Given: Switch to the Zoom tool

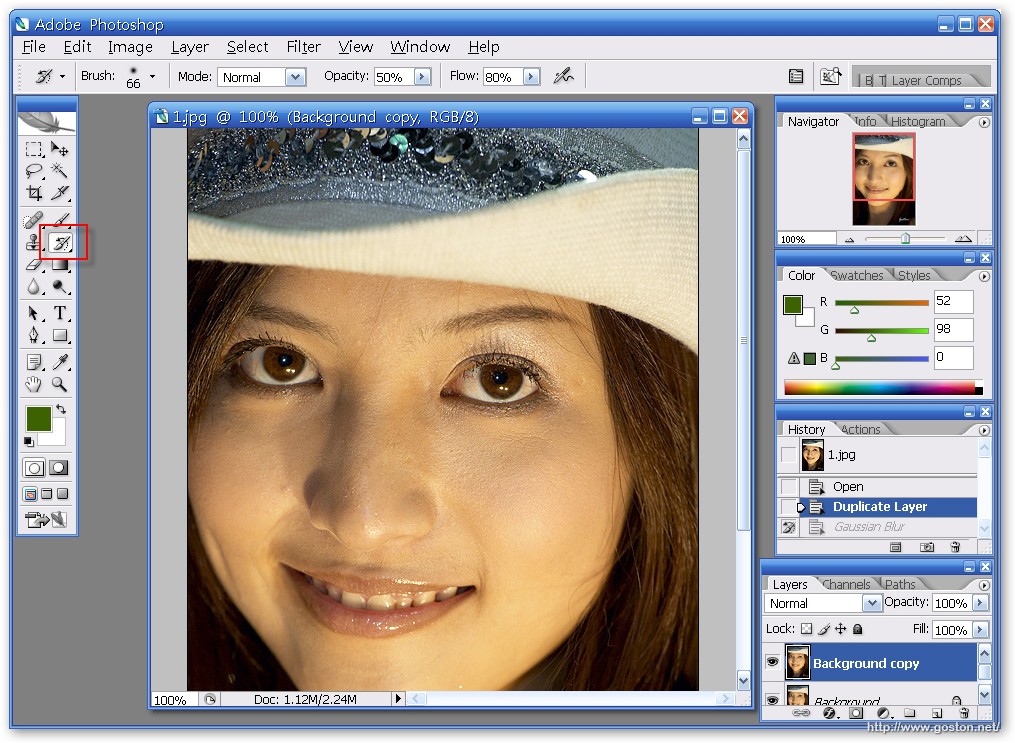Looking at the screenshot, I should coord(60,384).
